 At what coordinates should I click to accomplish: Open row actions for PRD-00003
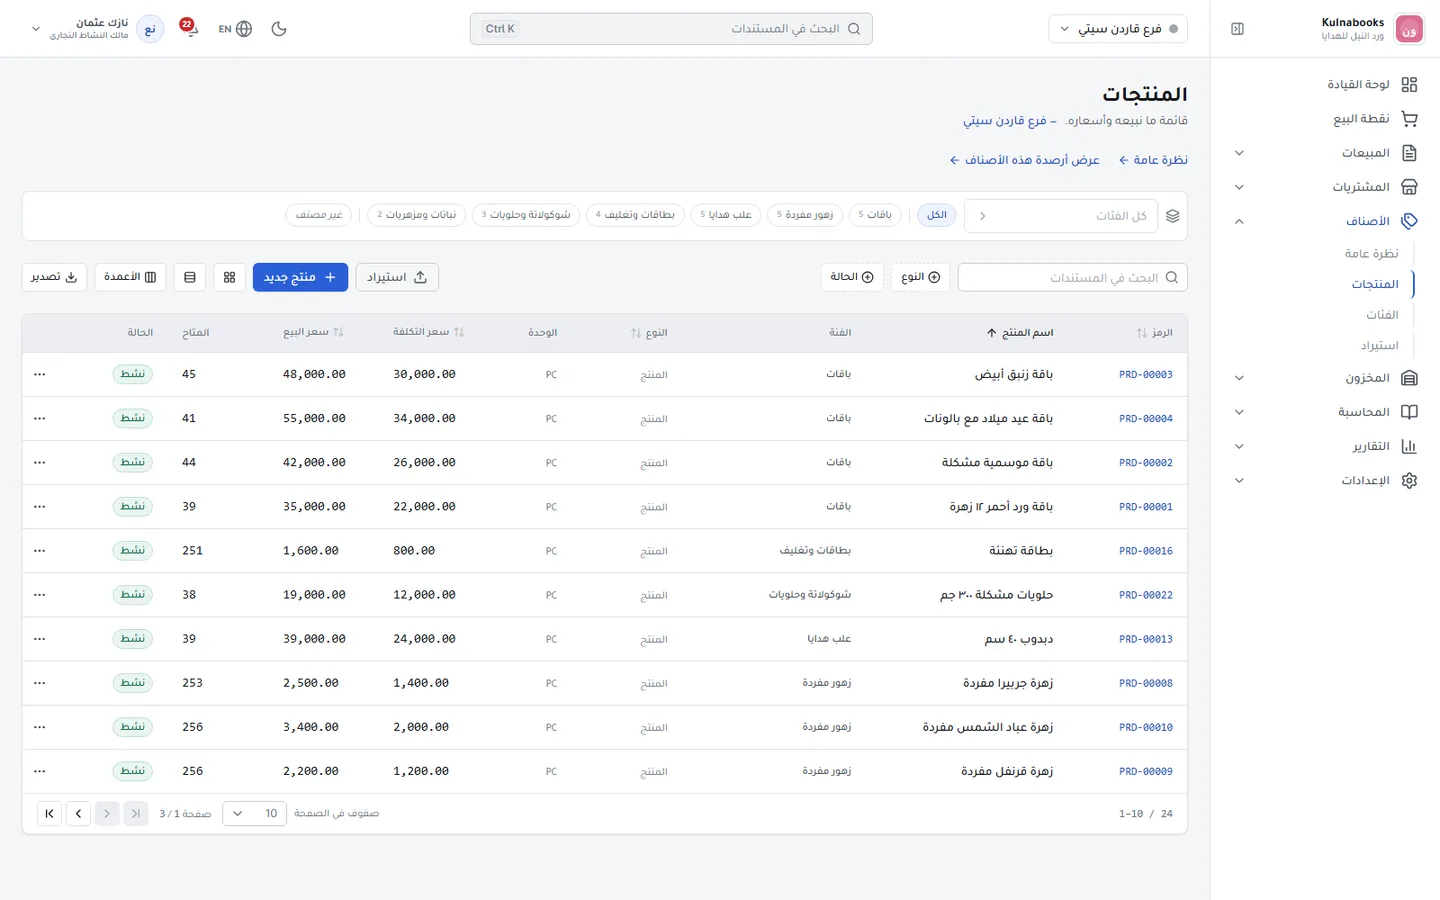pos(40,375)
